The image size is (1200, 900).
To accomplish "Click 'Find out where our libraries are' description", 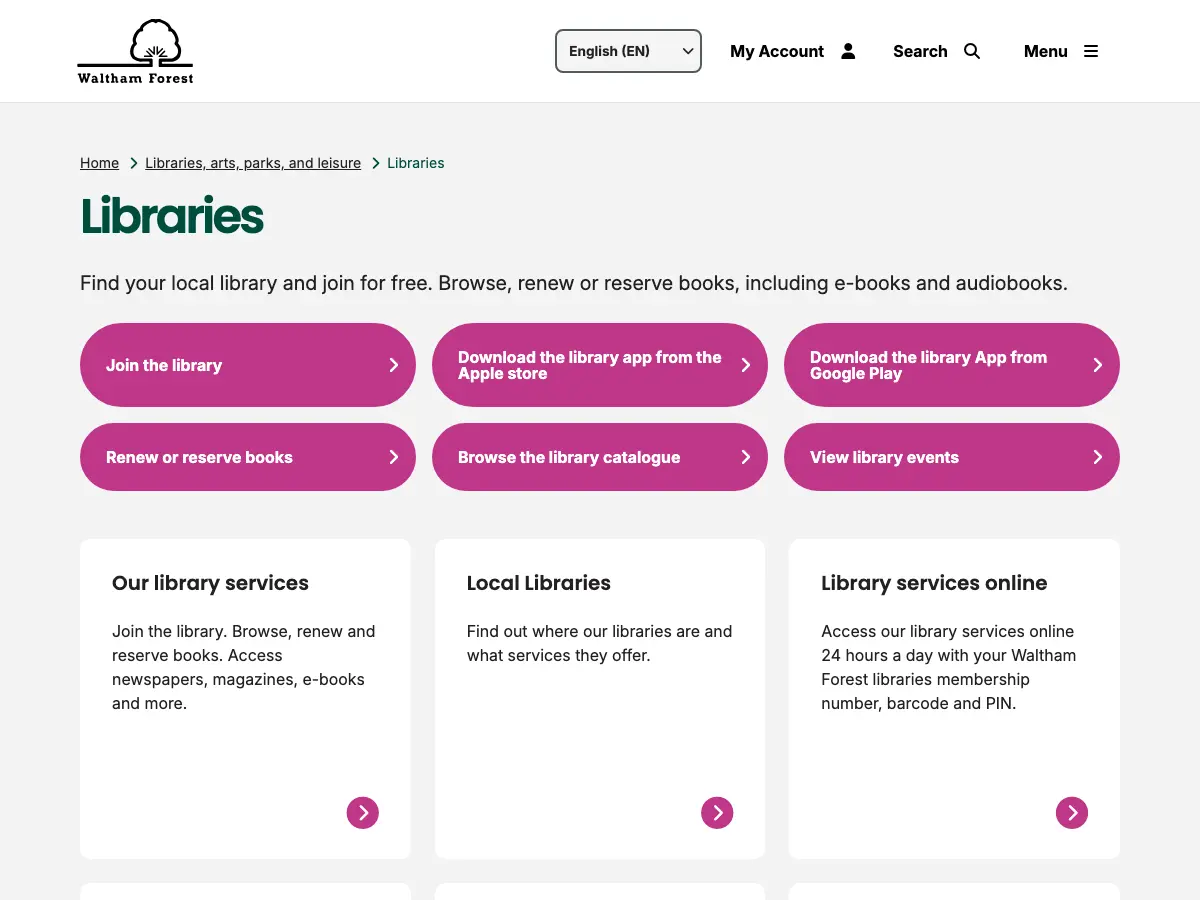I will [599, 644].
